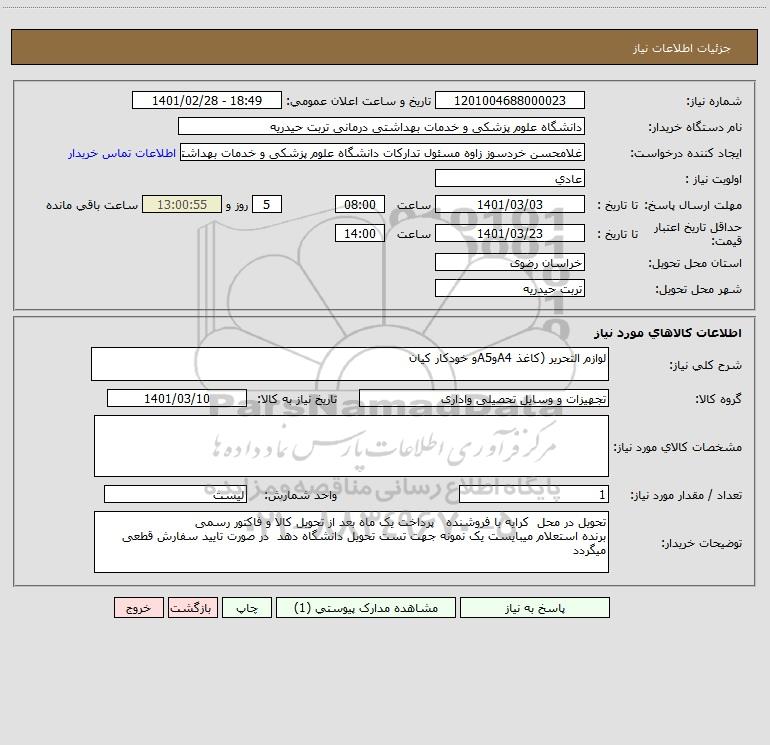Click response deadline date 1401/03/03
Image resolution: width=770 pixels, height=745 pixels.
(510, 204)
